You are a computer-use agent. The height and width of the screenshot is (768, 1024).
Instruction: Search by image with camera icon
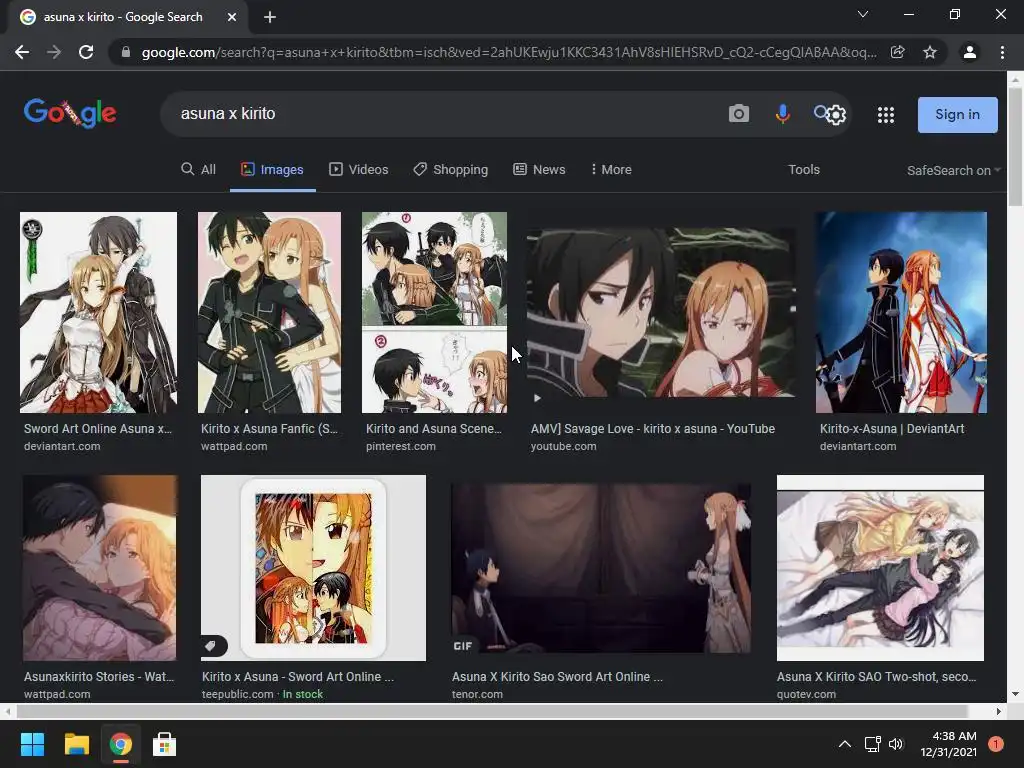coord(739,114)
